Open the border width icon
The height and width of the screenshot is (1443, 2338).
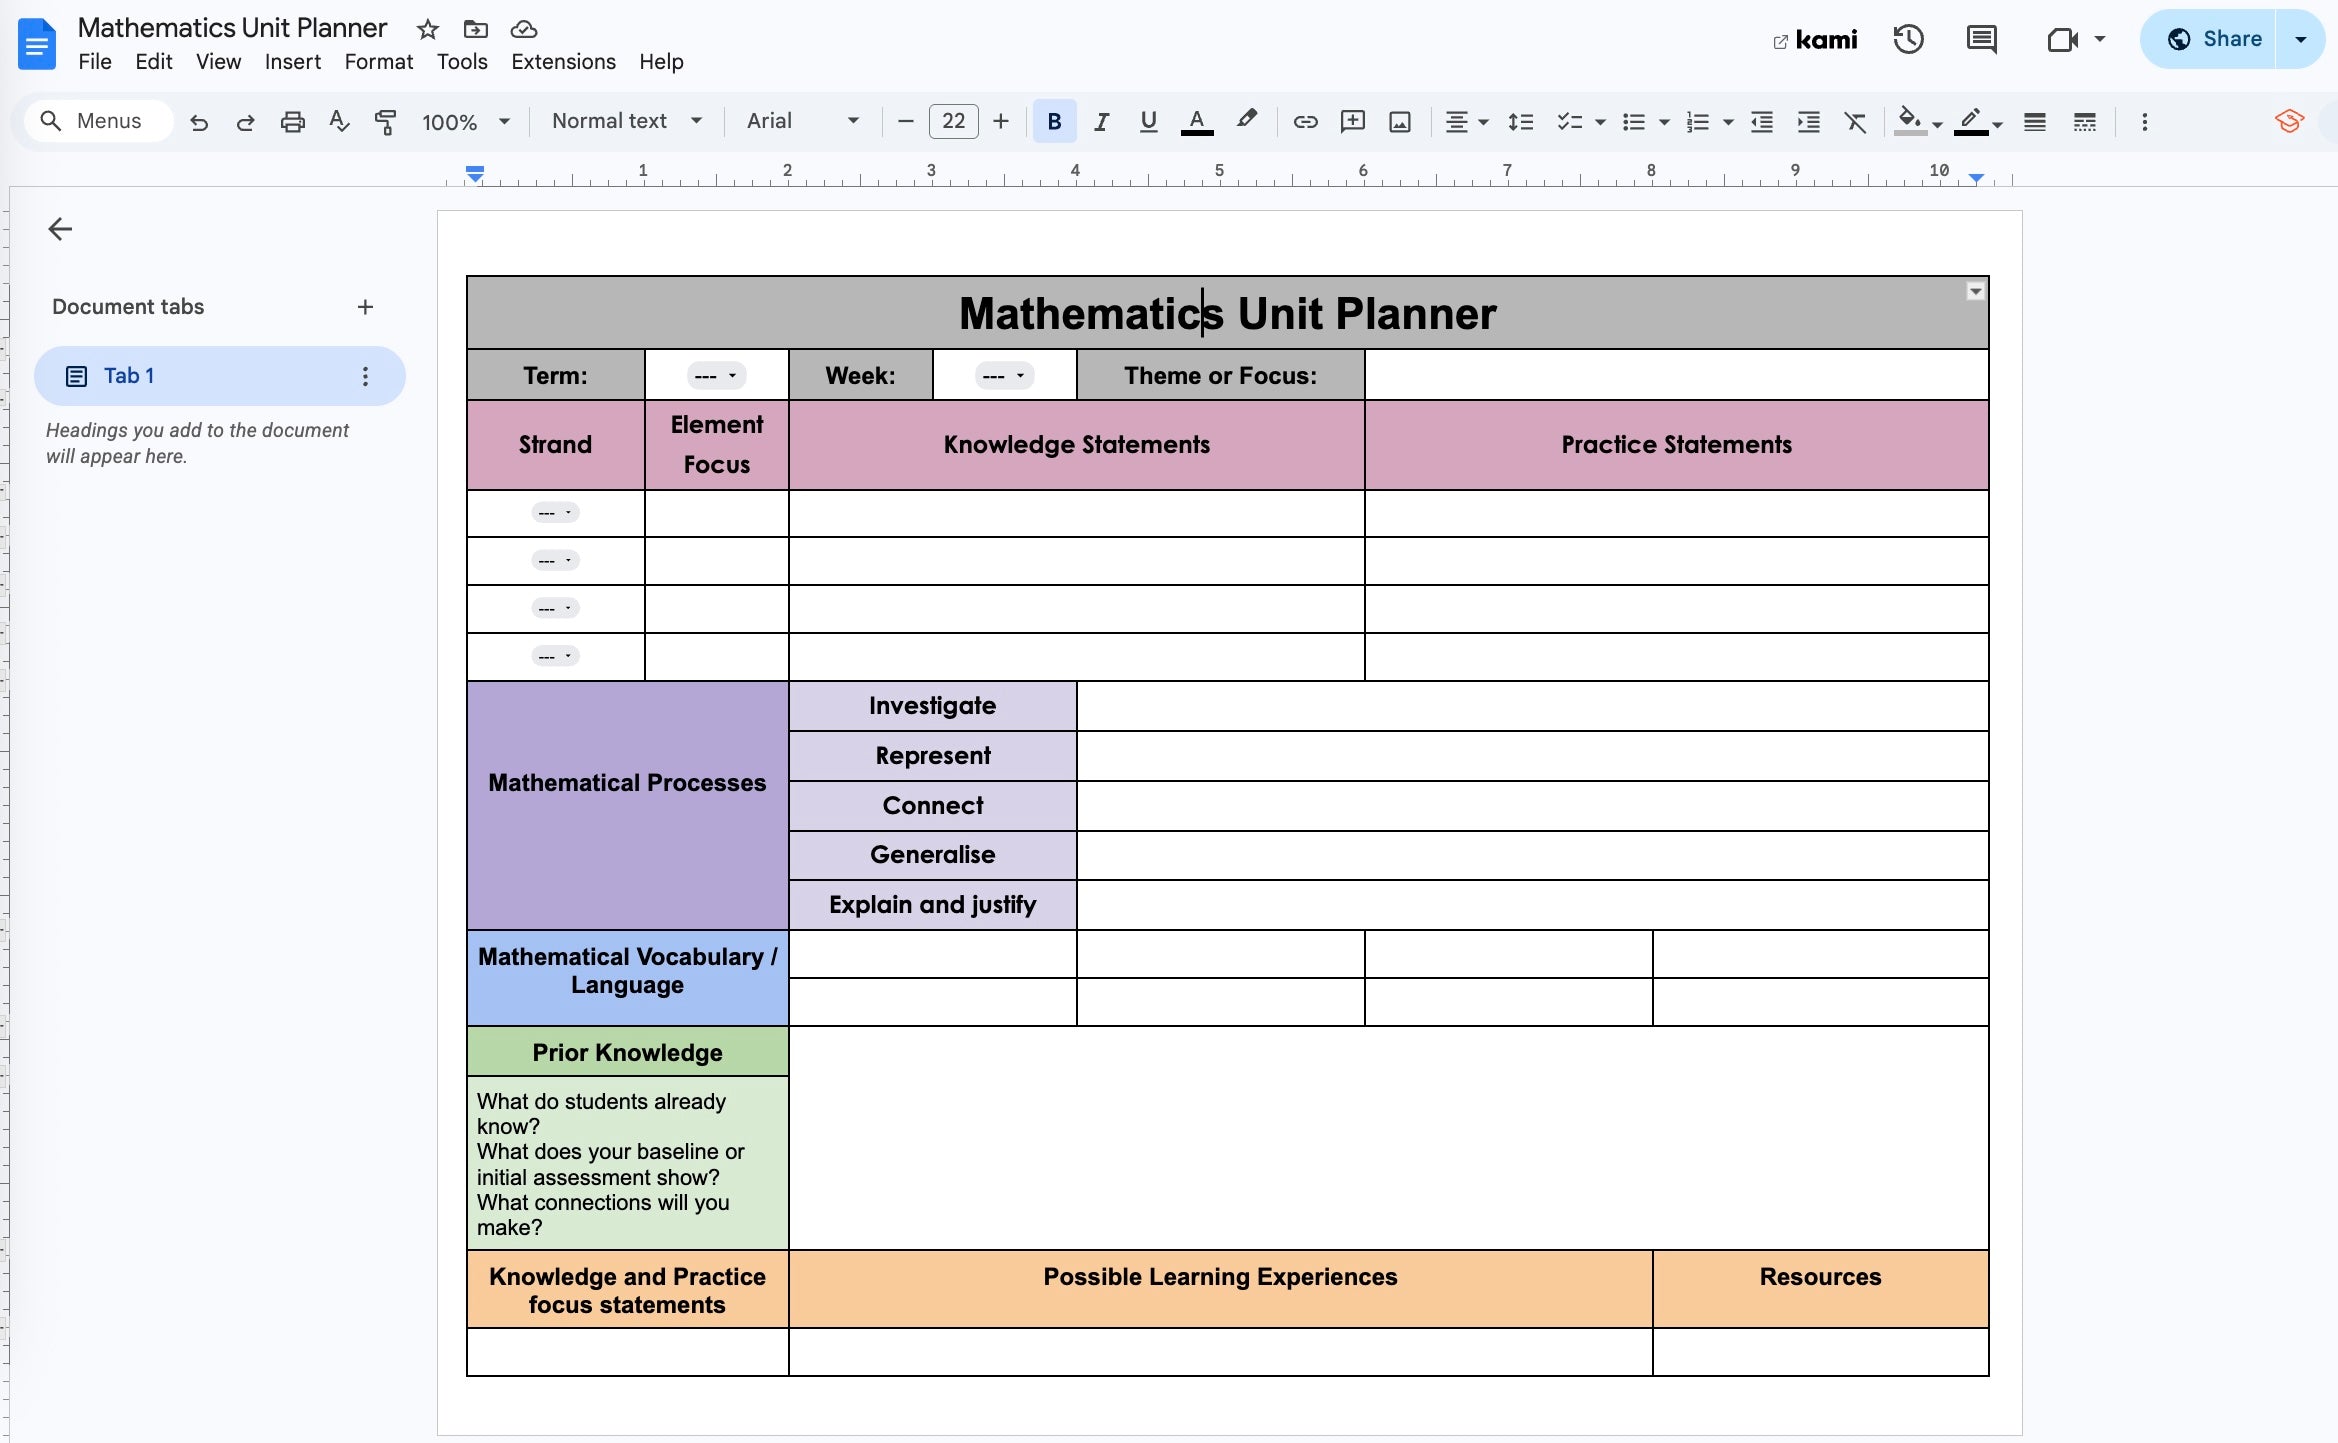pyautogui.click(x=2034, y=122)
